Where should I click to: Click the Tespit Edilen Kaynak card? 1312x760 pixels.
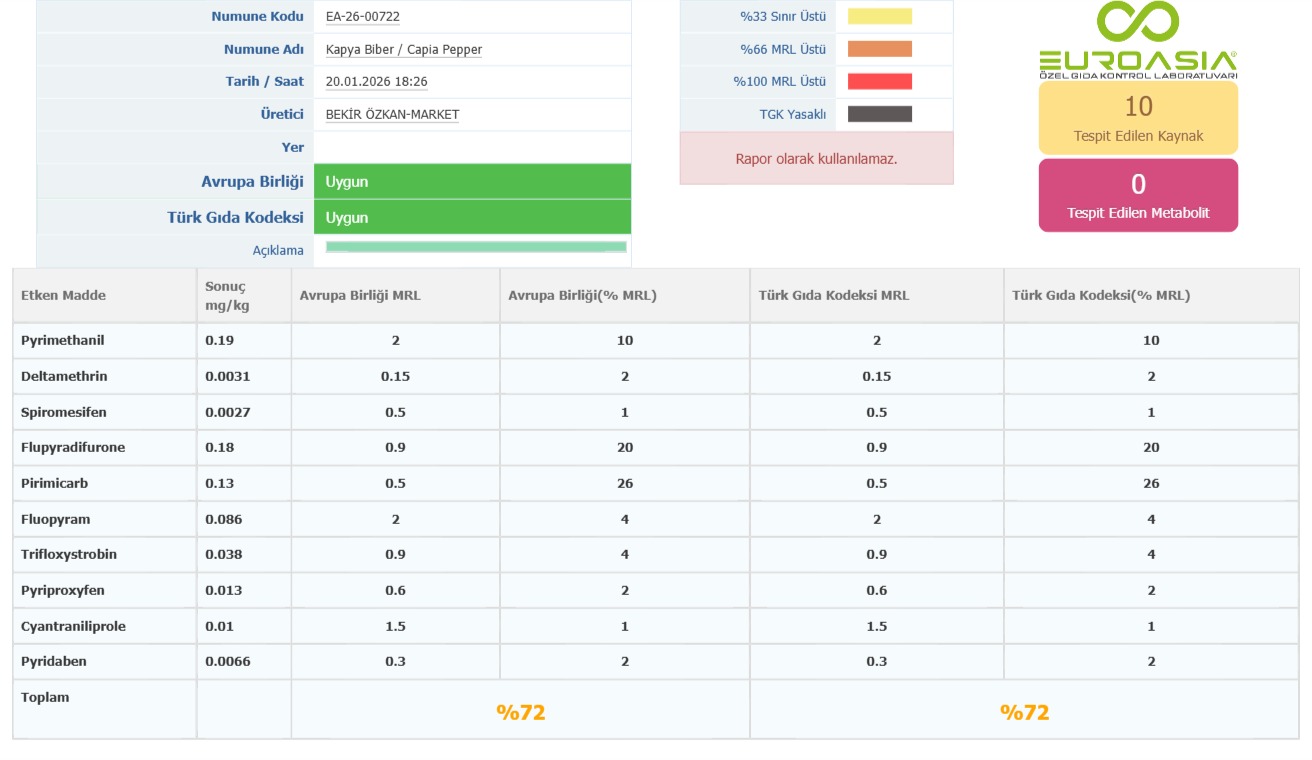tap(1138, 118)
